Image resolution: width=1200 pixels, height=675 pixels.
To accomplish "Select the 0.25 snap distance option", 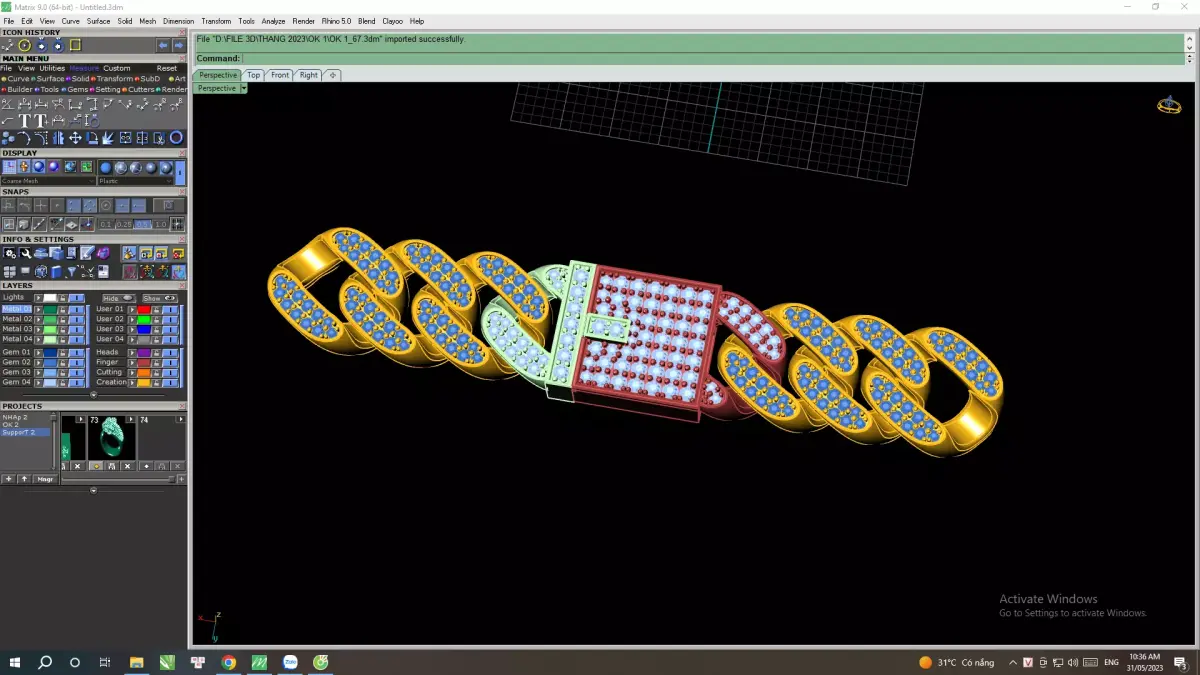I will (124, 224).
